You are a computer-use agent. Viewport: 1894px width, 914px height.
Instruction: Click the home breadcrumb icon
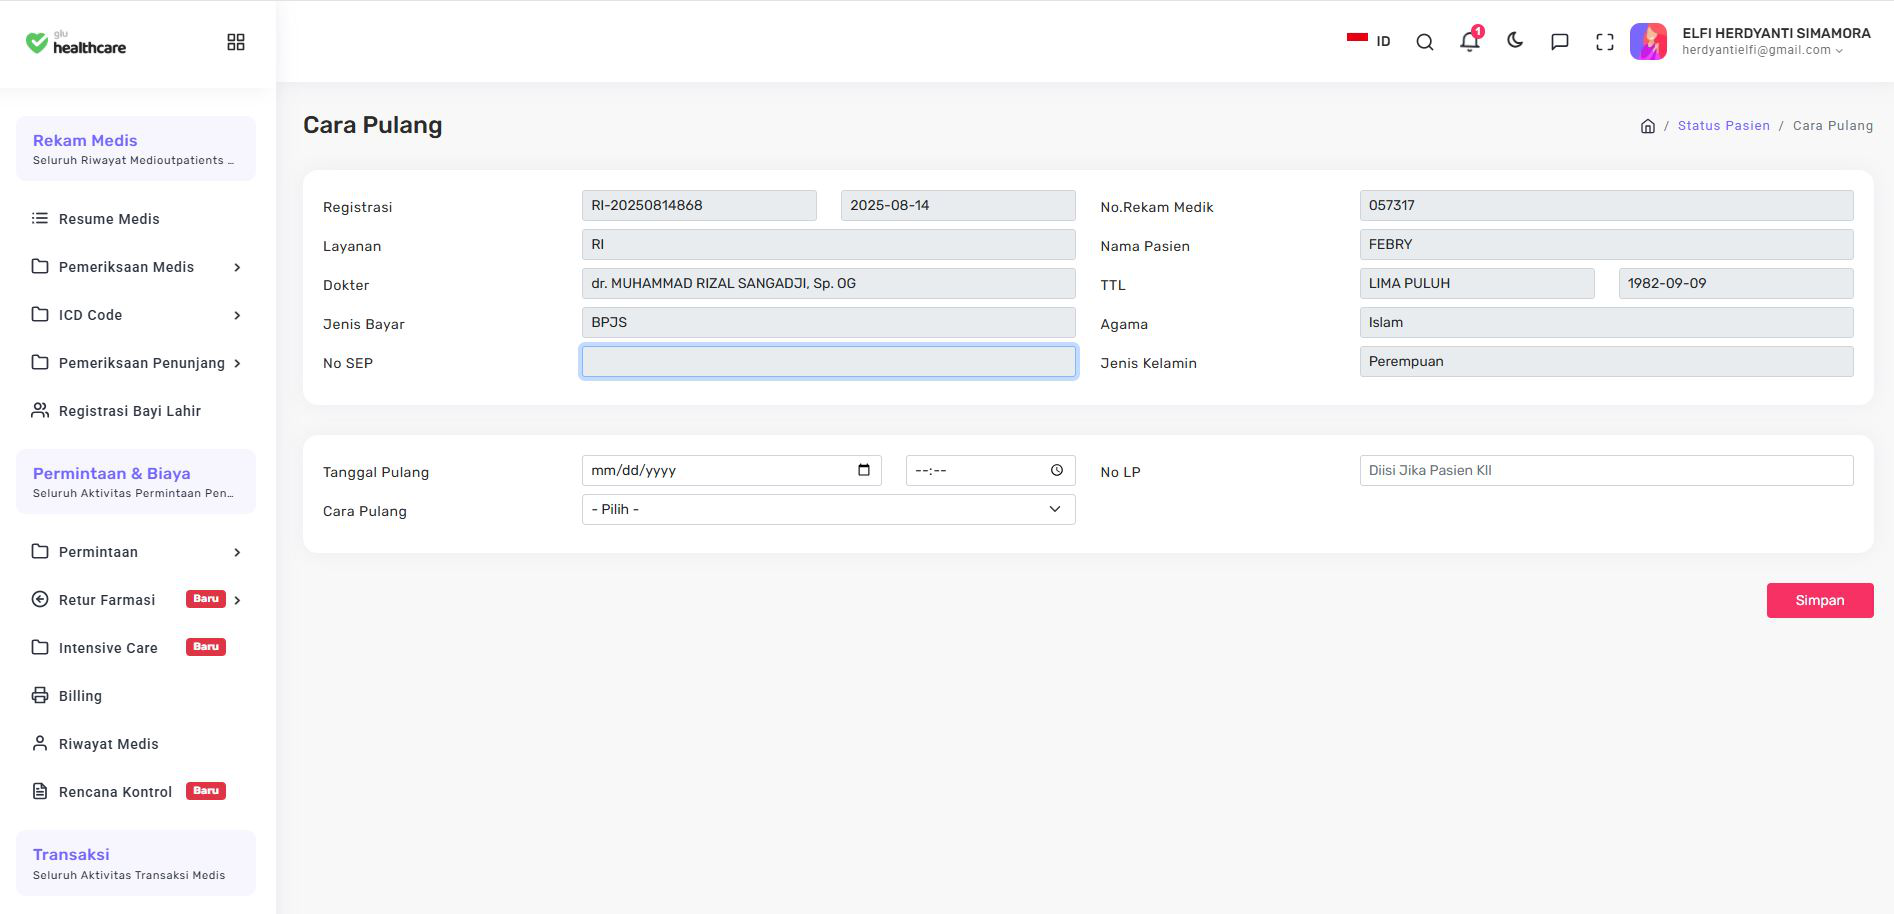point(1648,126)
